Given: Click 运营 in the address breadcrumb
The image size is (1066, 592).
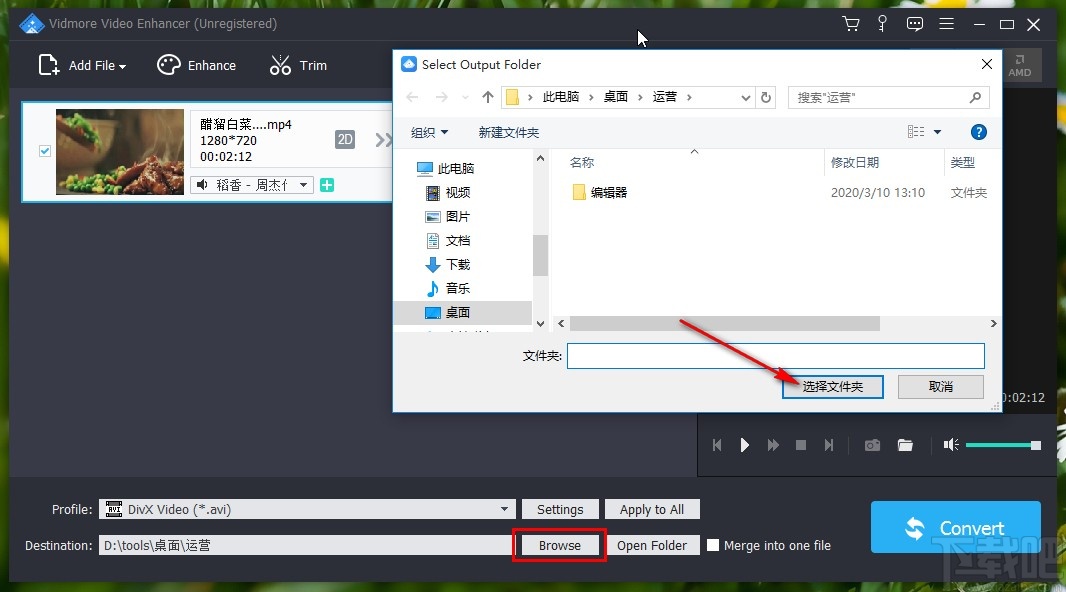Looking at the screenshot, I should coord(665,97).
